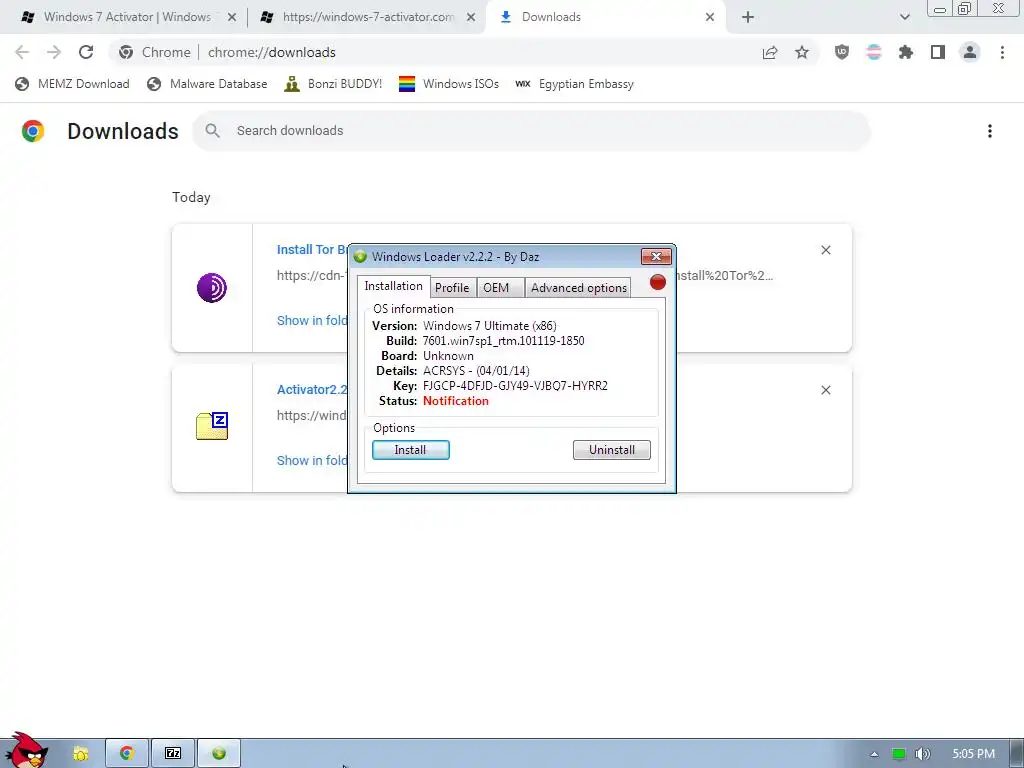
Task: Open Chrome's three-dot main menu
Action: pyautogui.click(x=1002, y=52)
